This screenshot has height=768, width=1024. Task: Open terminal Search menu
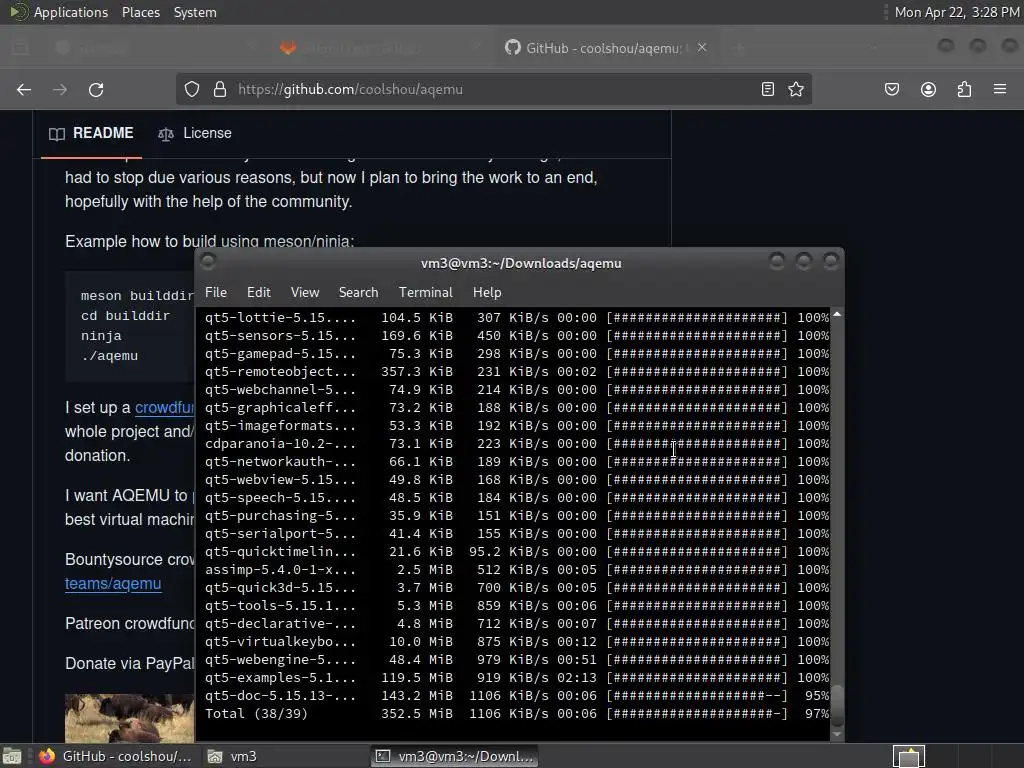coord(358,293)
